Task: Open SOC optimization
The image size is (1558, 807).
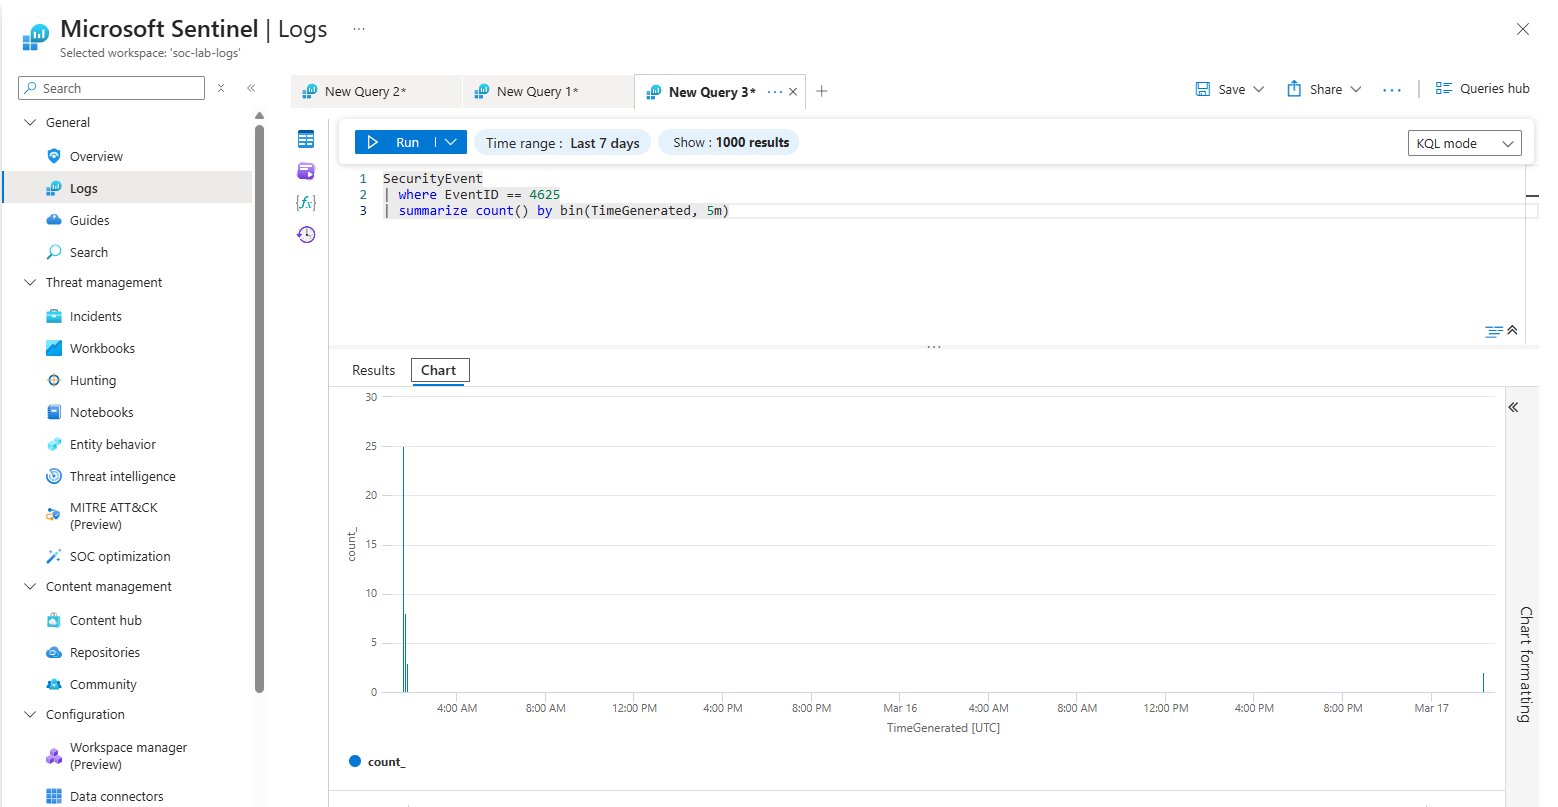Action: click(120, 556)
